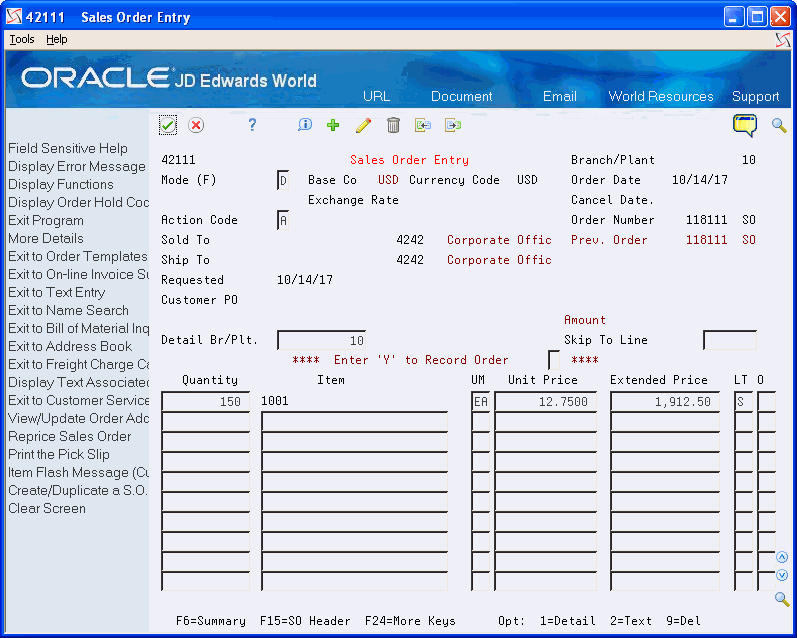Click F15=SO Header function key text
The image size is (797, 638).
tap(305, 621)
